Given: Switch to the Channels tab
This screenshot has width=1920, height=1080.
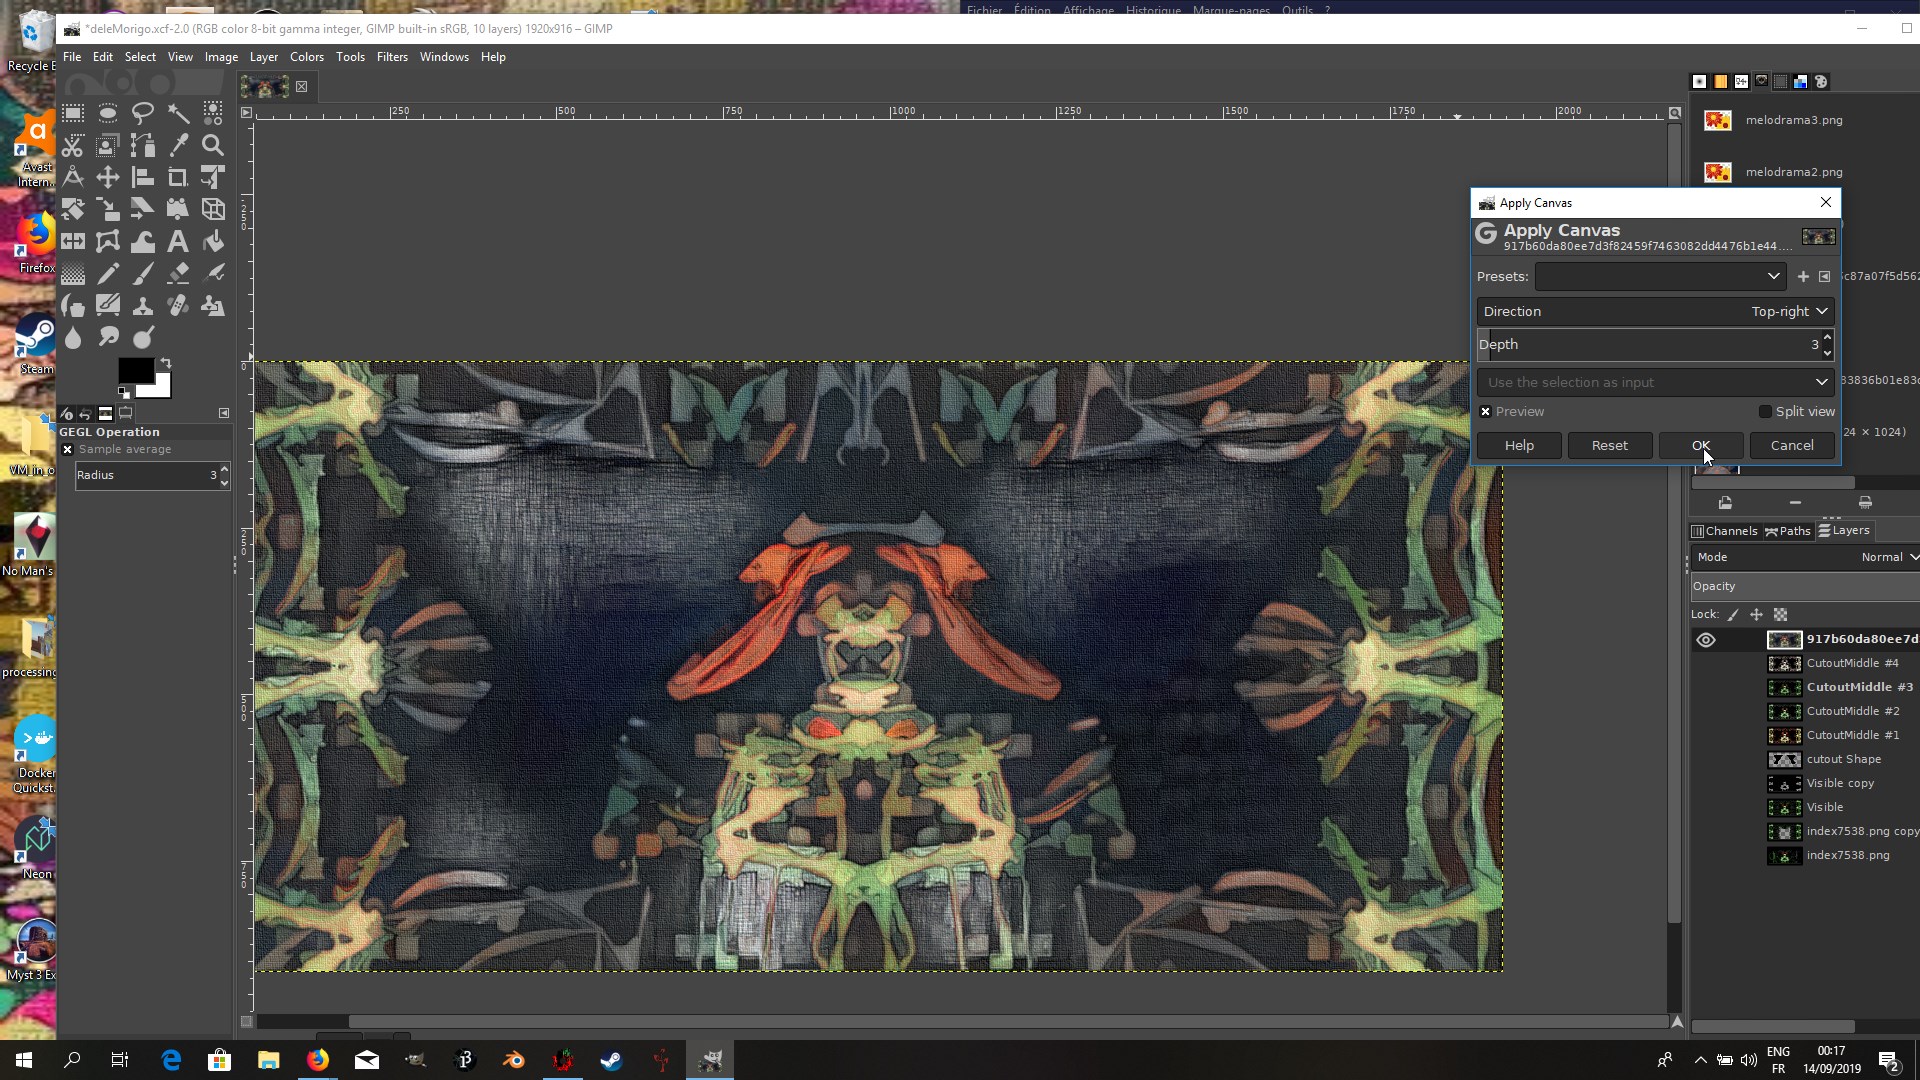Looking at the screenshot, I should click(1724, 531).
